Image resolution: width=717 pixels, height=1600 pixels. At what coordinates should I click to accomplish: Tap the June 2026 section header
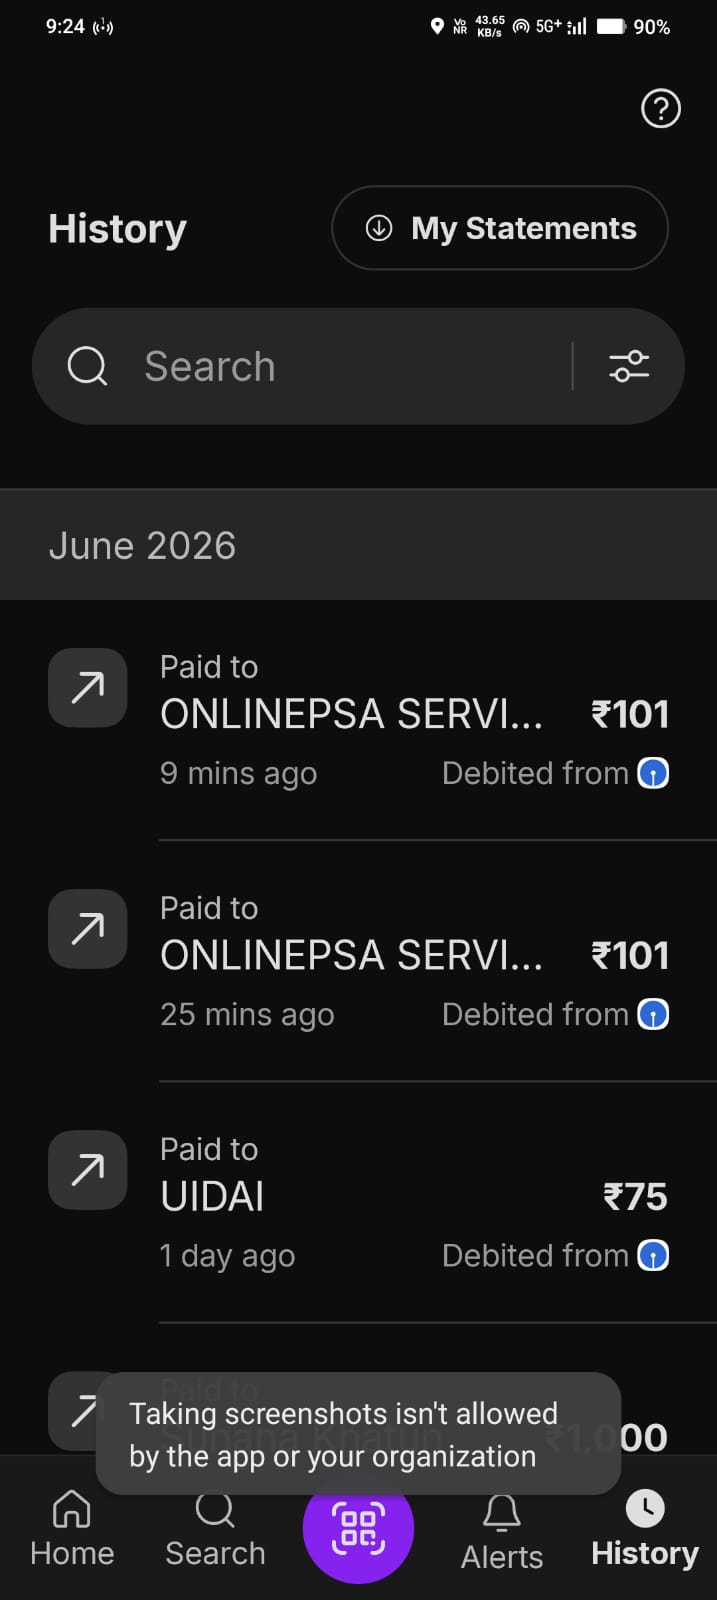pyautogui.click(x=358, y=545)
